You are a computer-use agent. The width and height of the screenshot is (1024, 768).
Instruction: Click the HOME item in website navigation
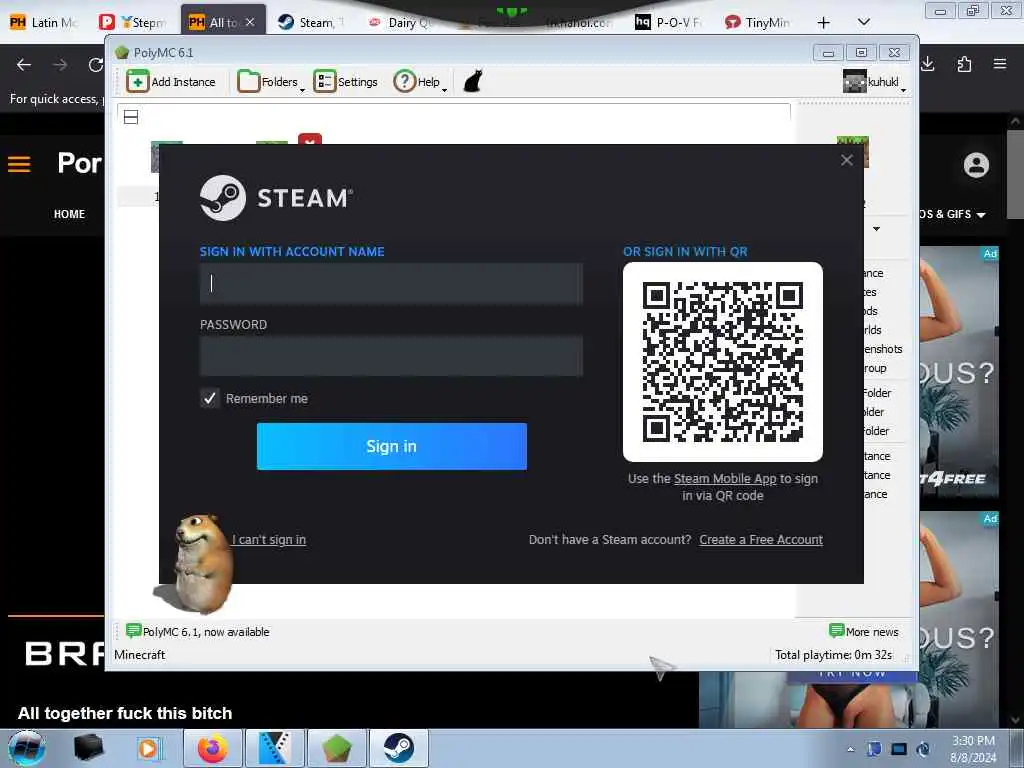click(69, 214)
